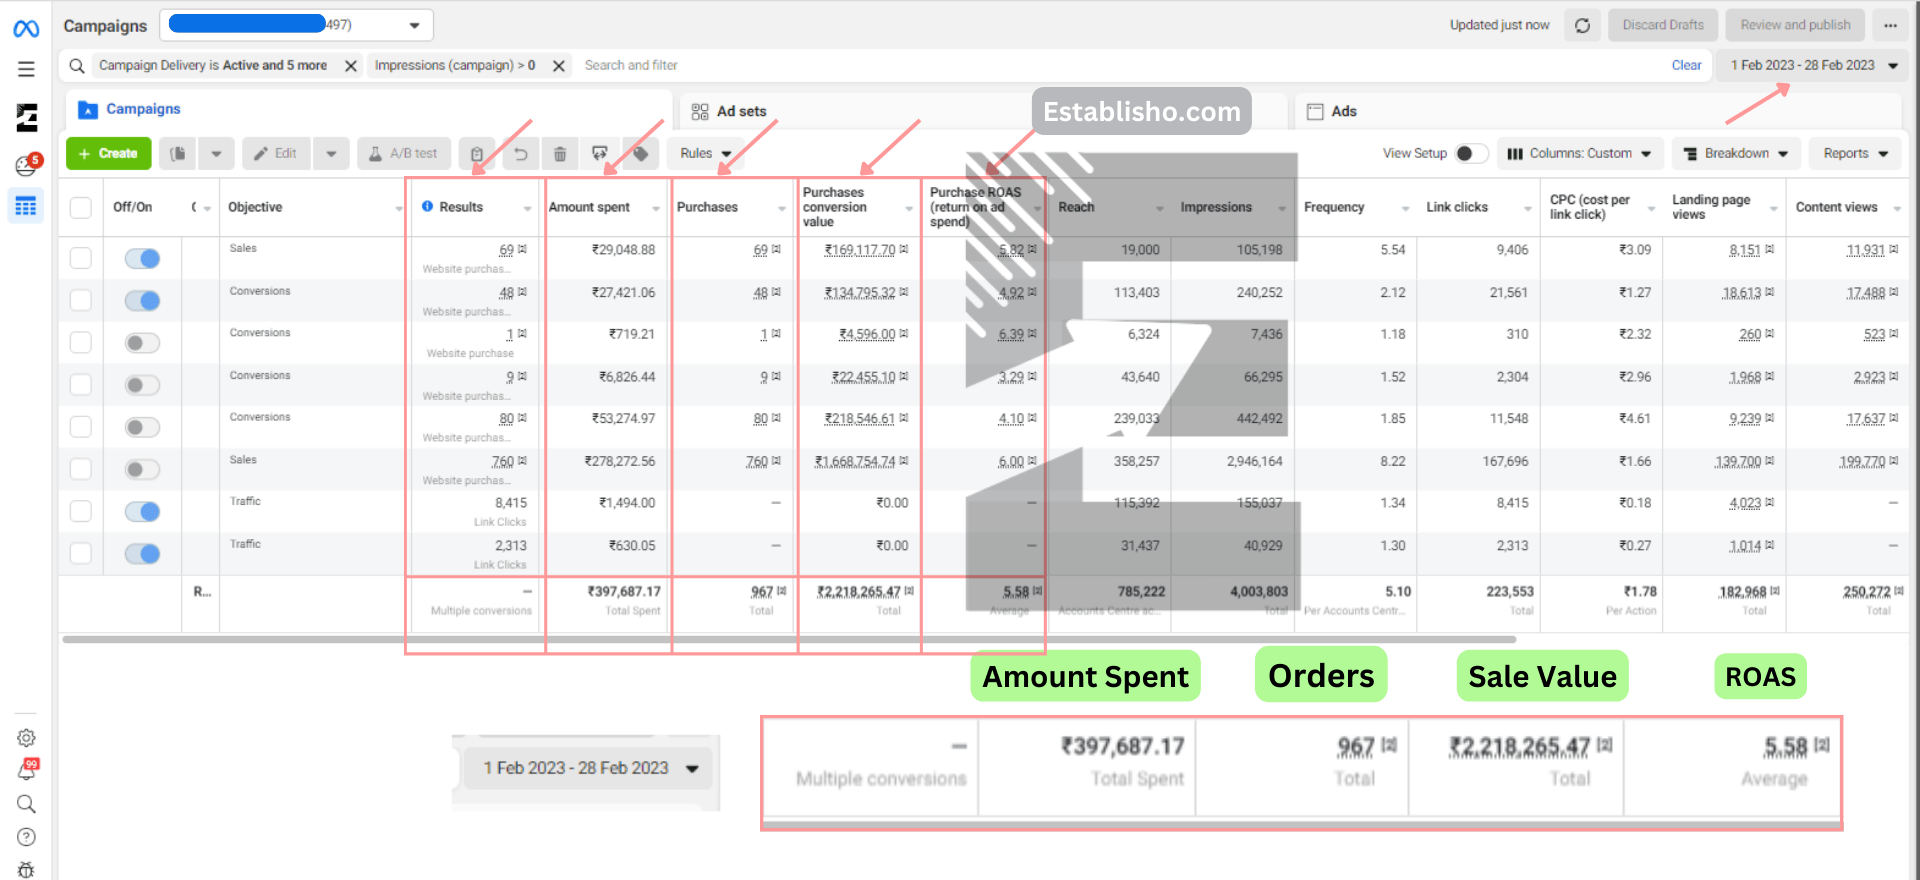The image size is (1920, 880).
Task: Turn off the first Sales campaign toggle
Action: 142,259
